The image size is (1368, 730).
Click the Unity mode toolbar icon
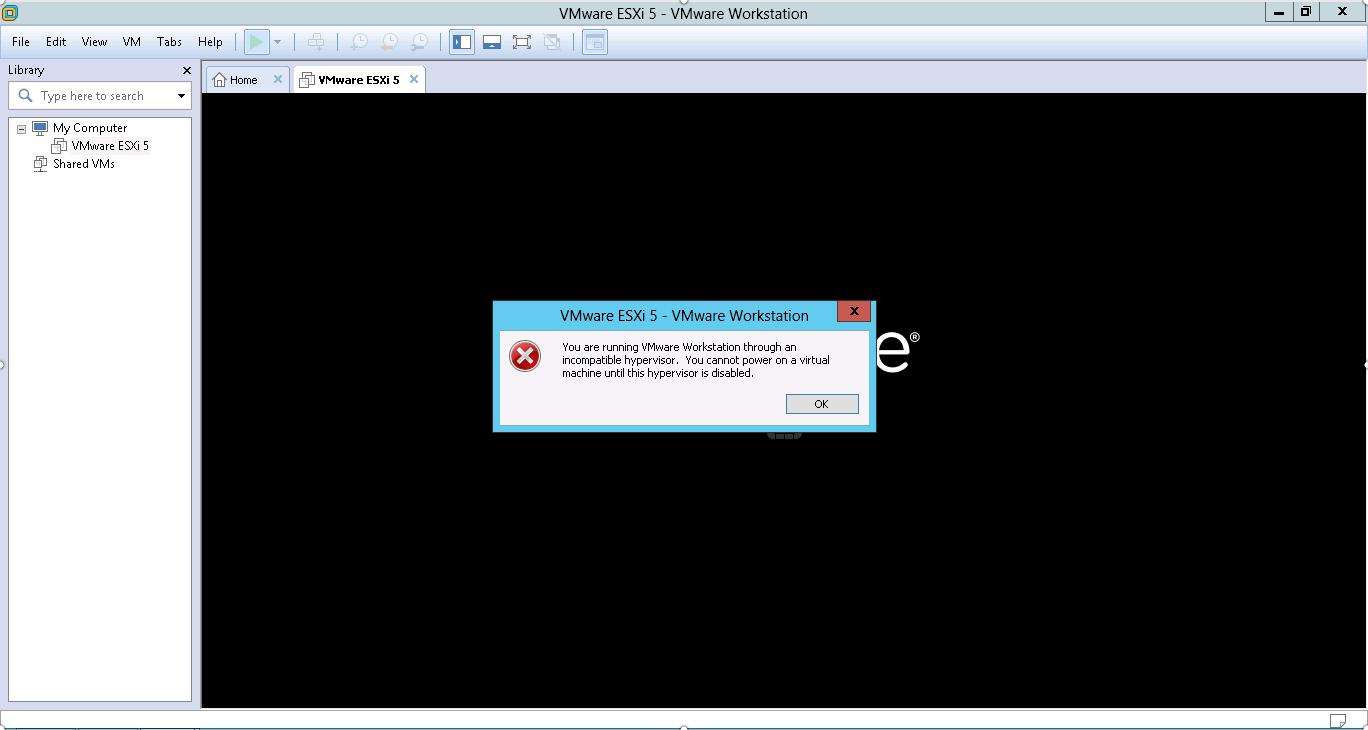click(552, 42)
